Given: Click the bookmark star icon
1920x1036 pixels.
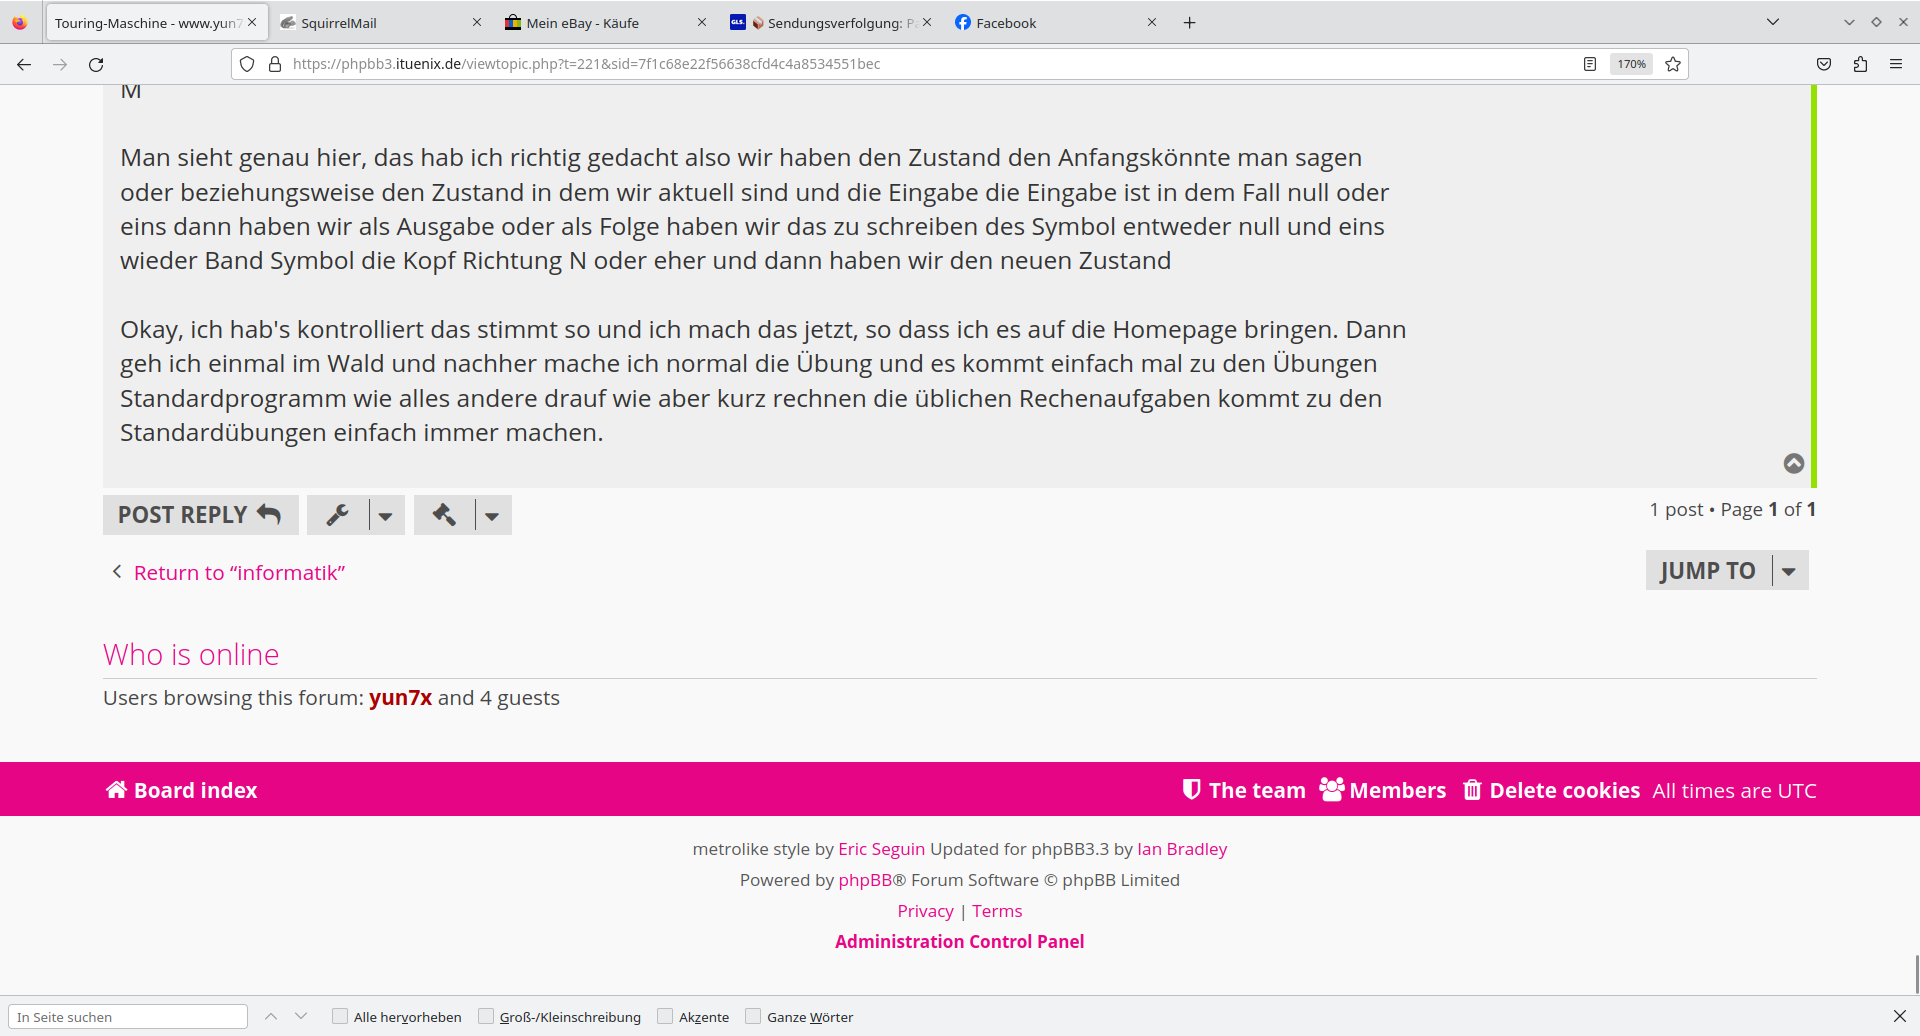Looking at the screenshot, I should 1673,64.
